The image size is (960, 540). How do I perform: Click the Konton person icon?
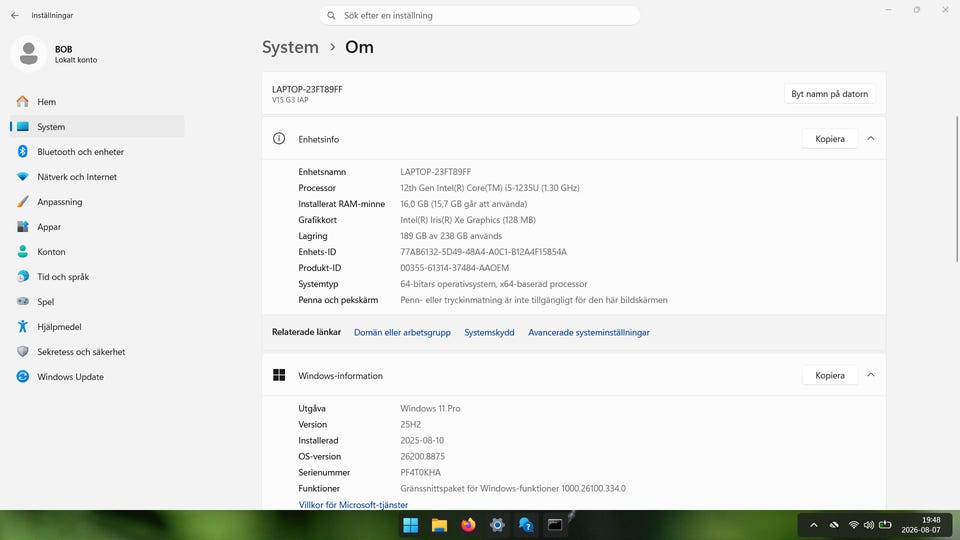click(23, 252)
